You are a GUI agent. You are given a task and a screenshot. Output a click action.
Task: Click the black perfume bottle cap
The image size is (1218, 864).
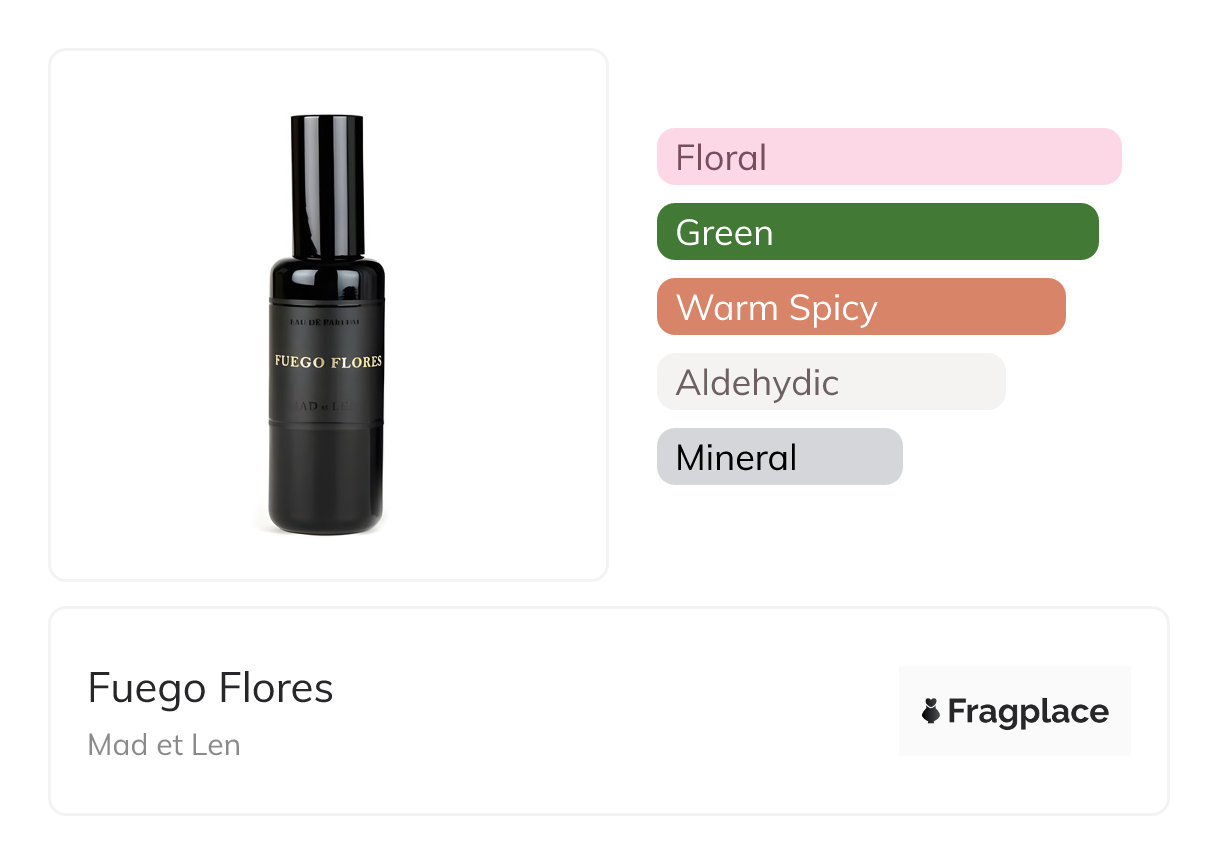[327, 185]
